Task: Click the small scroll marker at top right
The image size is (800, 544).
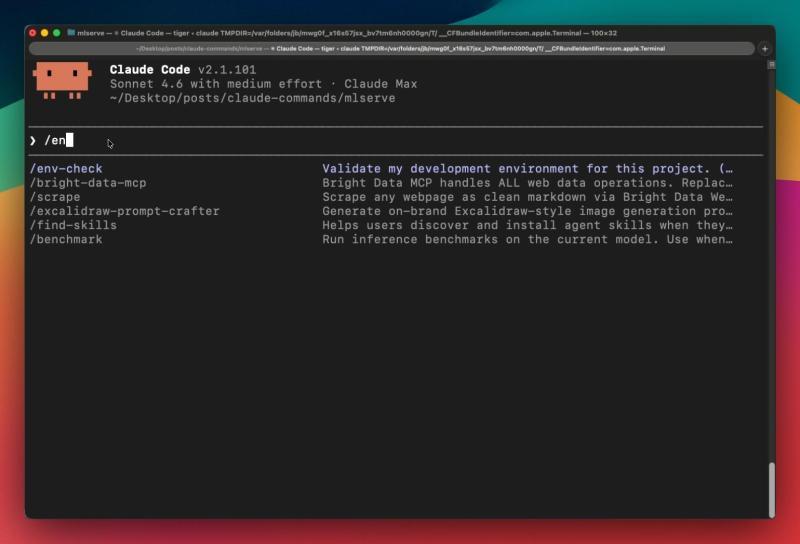Action: [771, 64]
